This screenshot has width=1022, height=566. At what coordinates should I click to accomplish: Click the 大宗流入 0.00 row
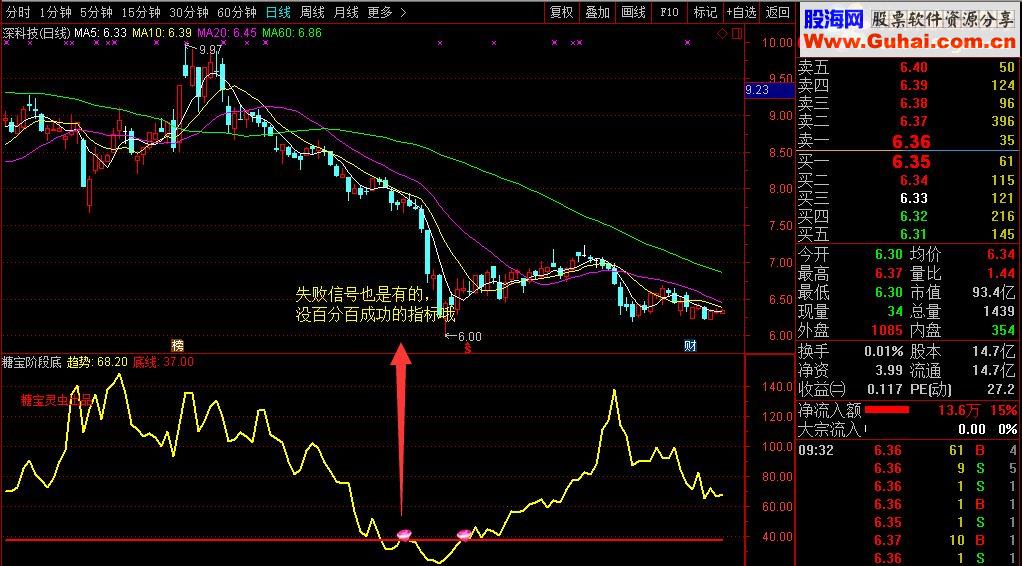[908, 429]
